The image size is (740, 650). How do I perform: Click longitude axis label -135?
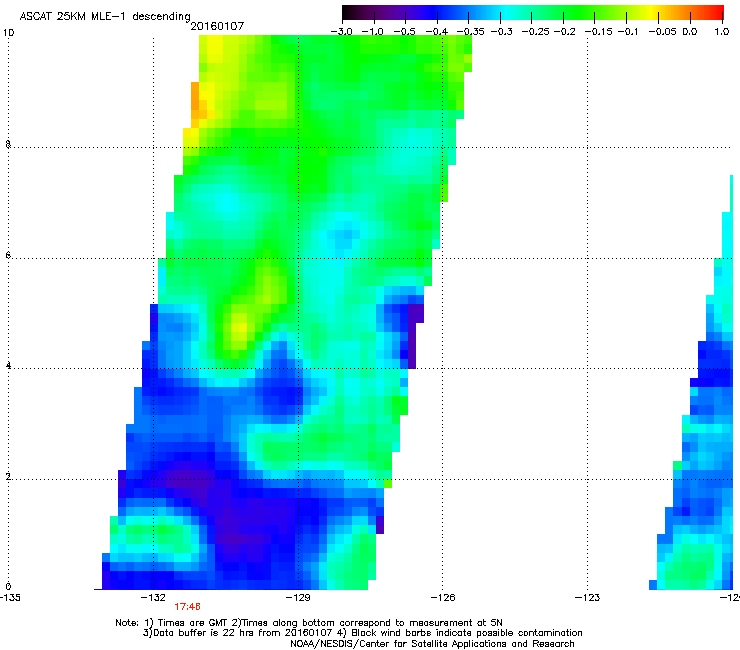10,598
